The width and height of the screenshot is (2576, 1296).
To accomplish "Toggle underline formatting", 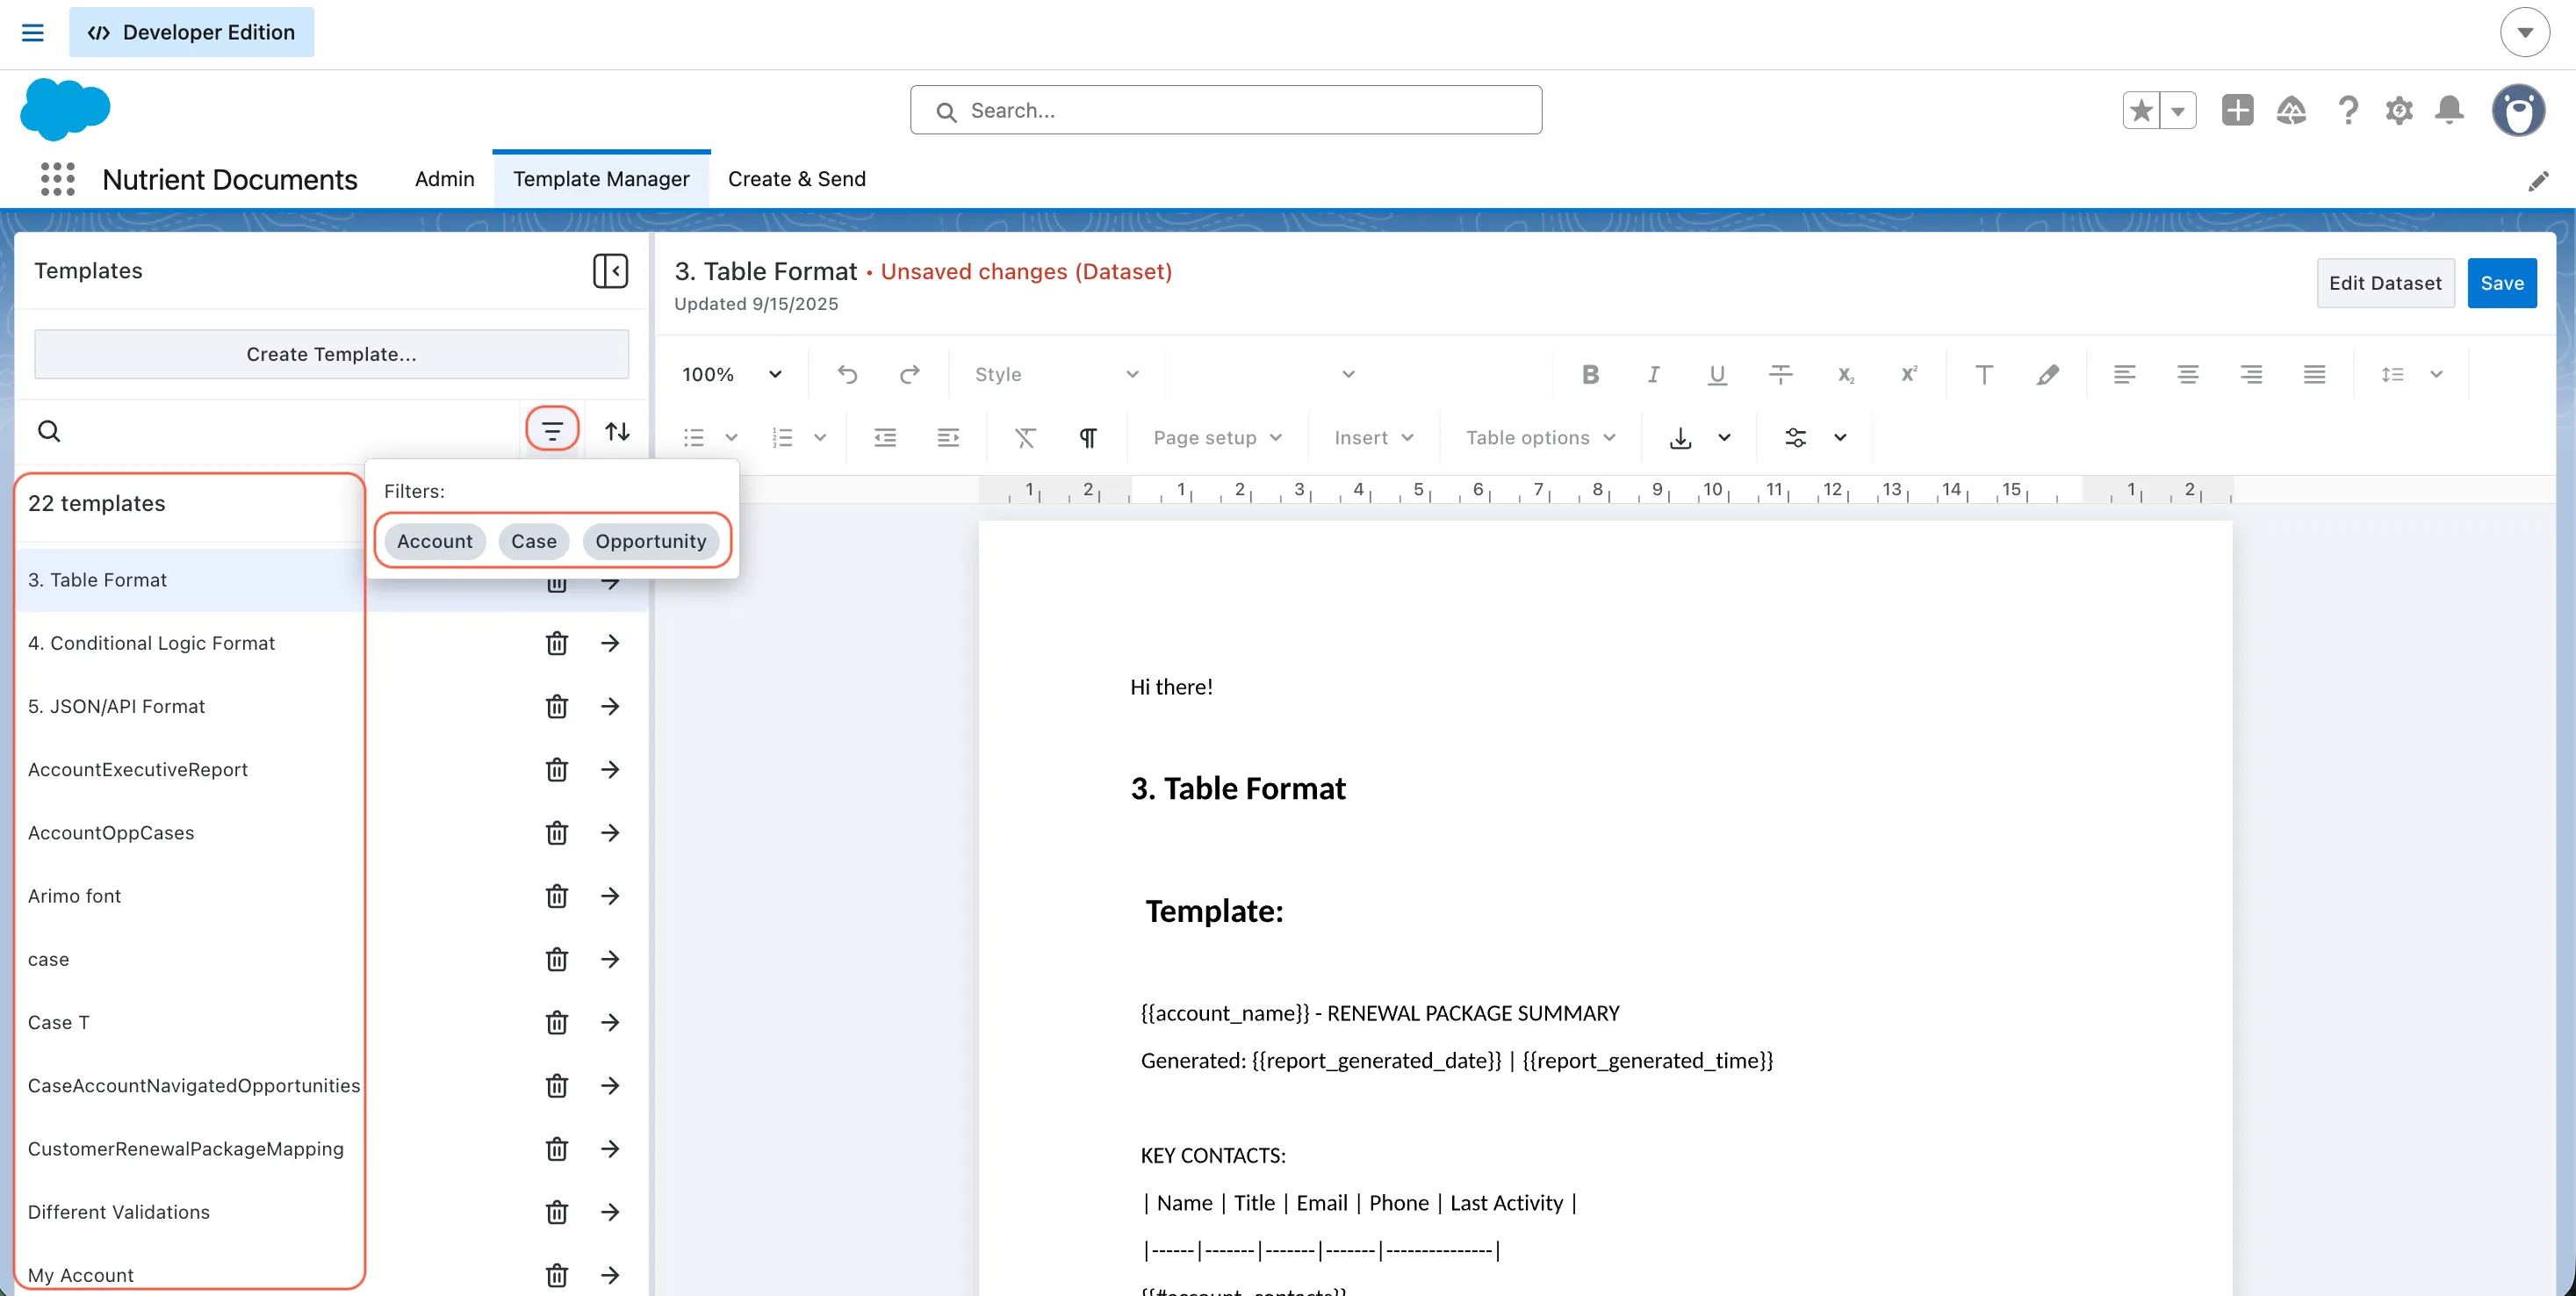I will 1717,374.
